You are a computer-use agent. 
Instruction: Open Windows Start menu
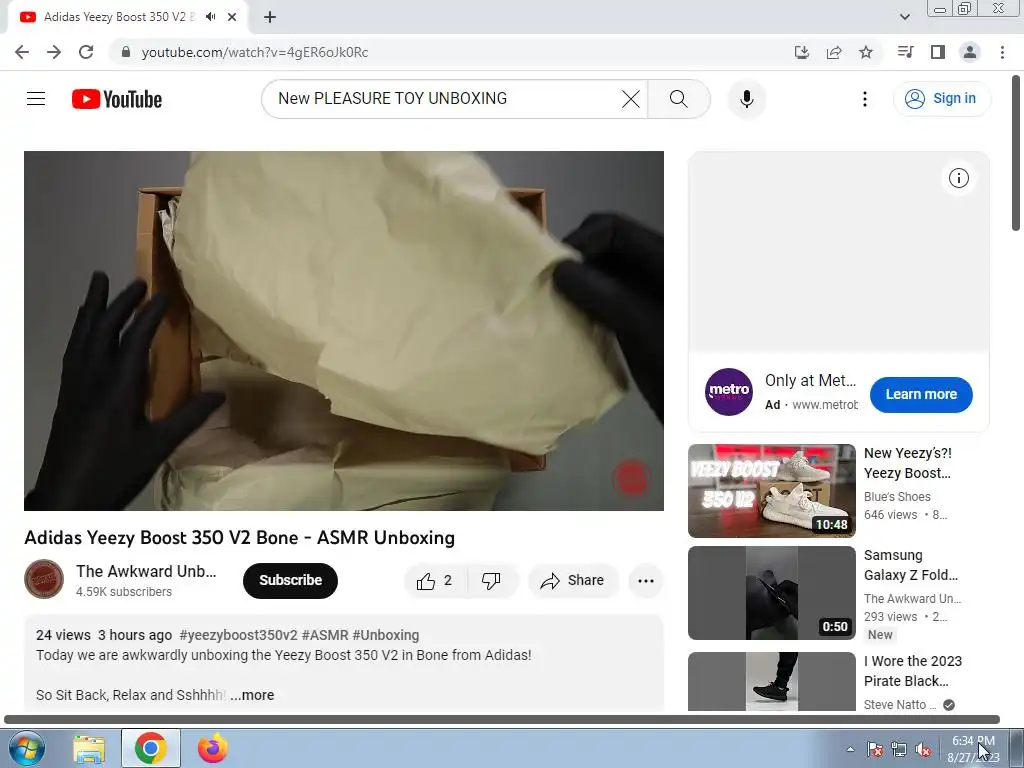click(26, 748)
